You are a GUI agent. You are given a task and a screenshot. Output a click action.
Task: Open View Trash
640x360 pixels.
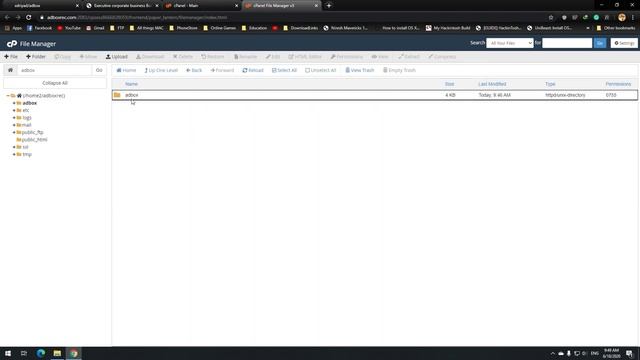[x=360, y=70]
